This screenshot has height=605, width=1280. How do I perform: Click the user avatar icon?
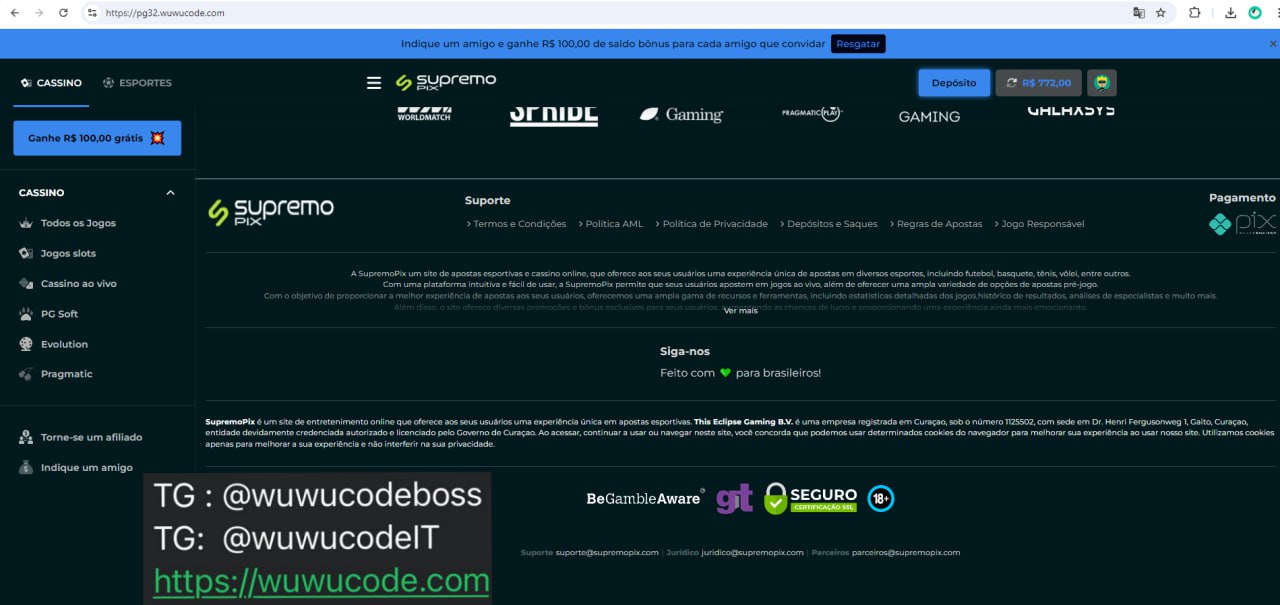click(x=1101, y=83)
